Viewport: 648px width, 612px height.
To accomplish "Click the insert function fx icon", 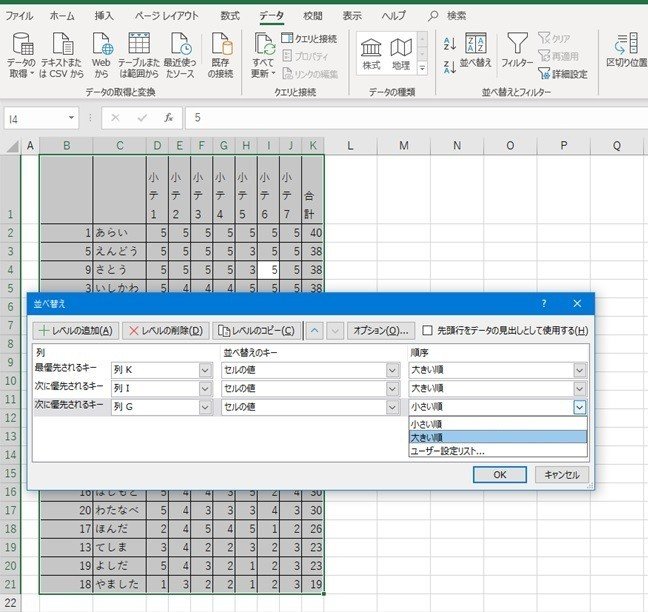I will (168, 118).
